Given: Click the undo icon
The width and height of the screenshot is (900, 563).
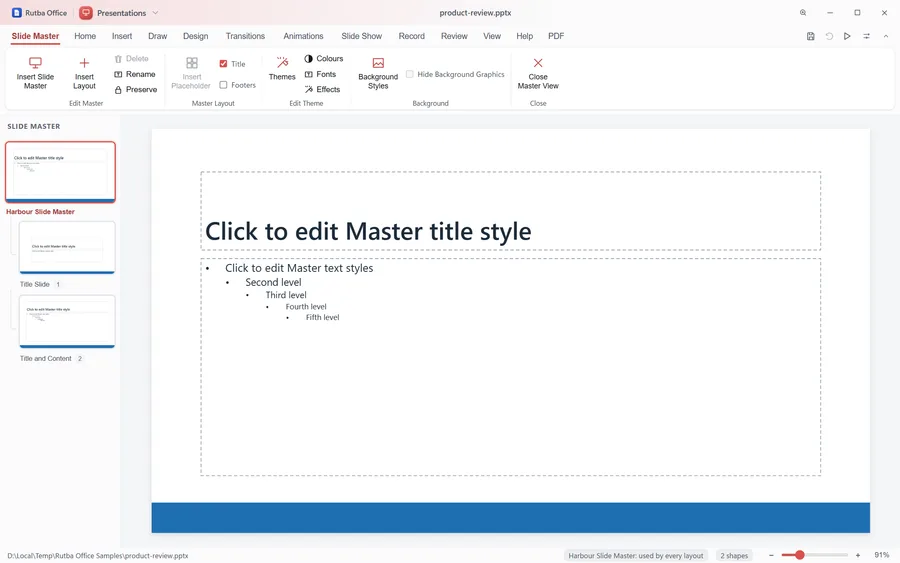Looking at the screenshot, I should click(x=829, y=36).
